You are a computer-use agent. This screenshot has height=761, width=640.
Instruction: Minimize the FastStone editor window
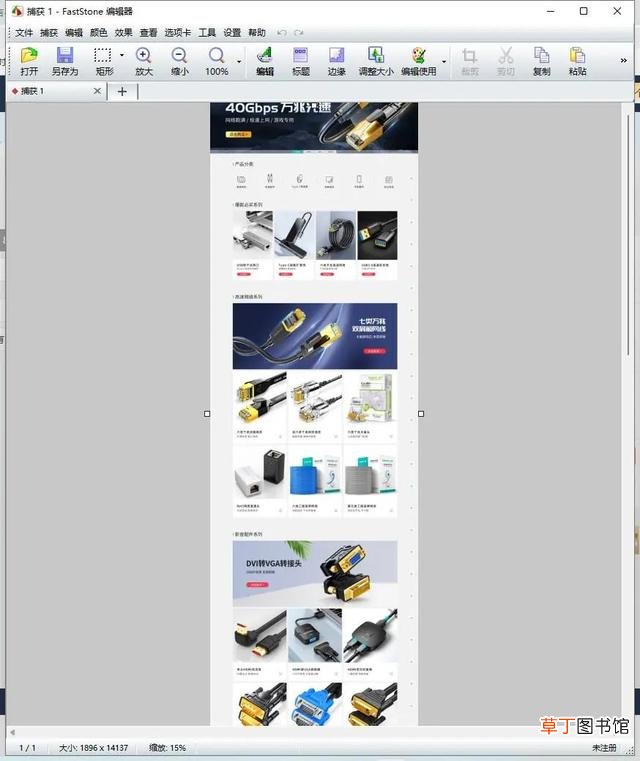(551, 11)
